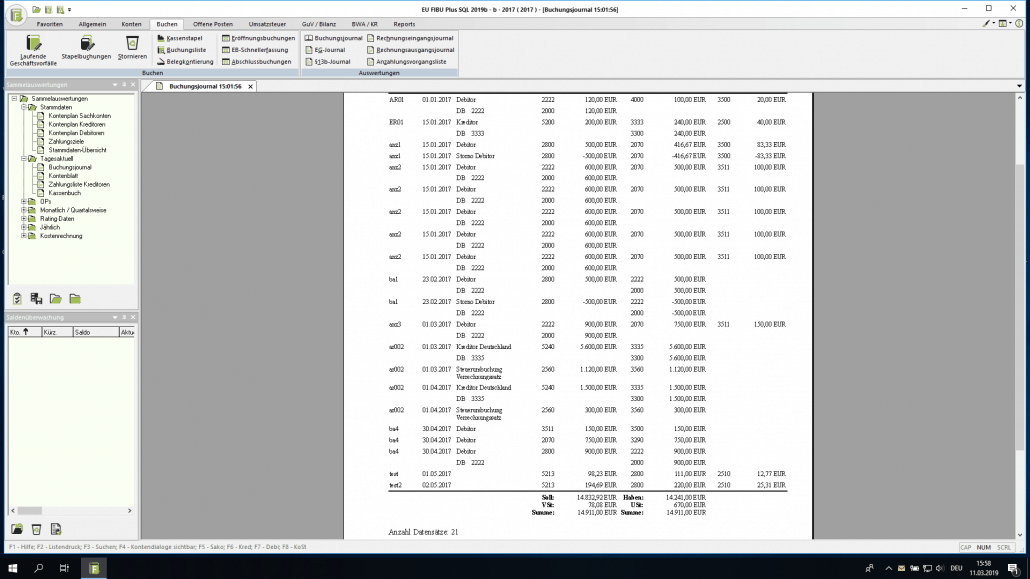Open the GuV / Bilanz ribbon tab
The height and width of the screenshot is (579, 1030).
pyautogui.click(x=319, y=24)
